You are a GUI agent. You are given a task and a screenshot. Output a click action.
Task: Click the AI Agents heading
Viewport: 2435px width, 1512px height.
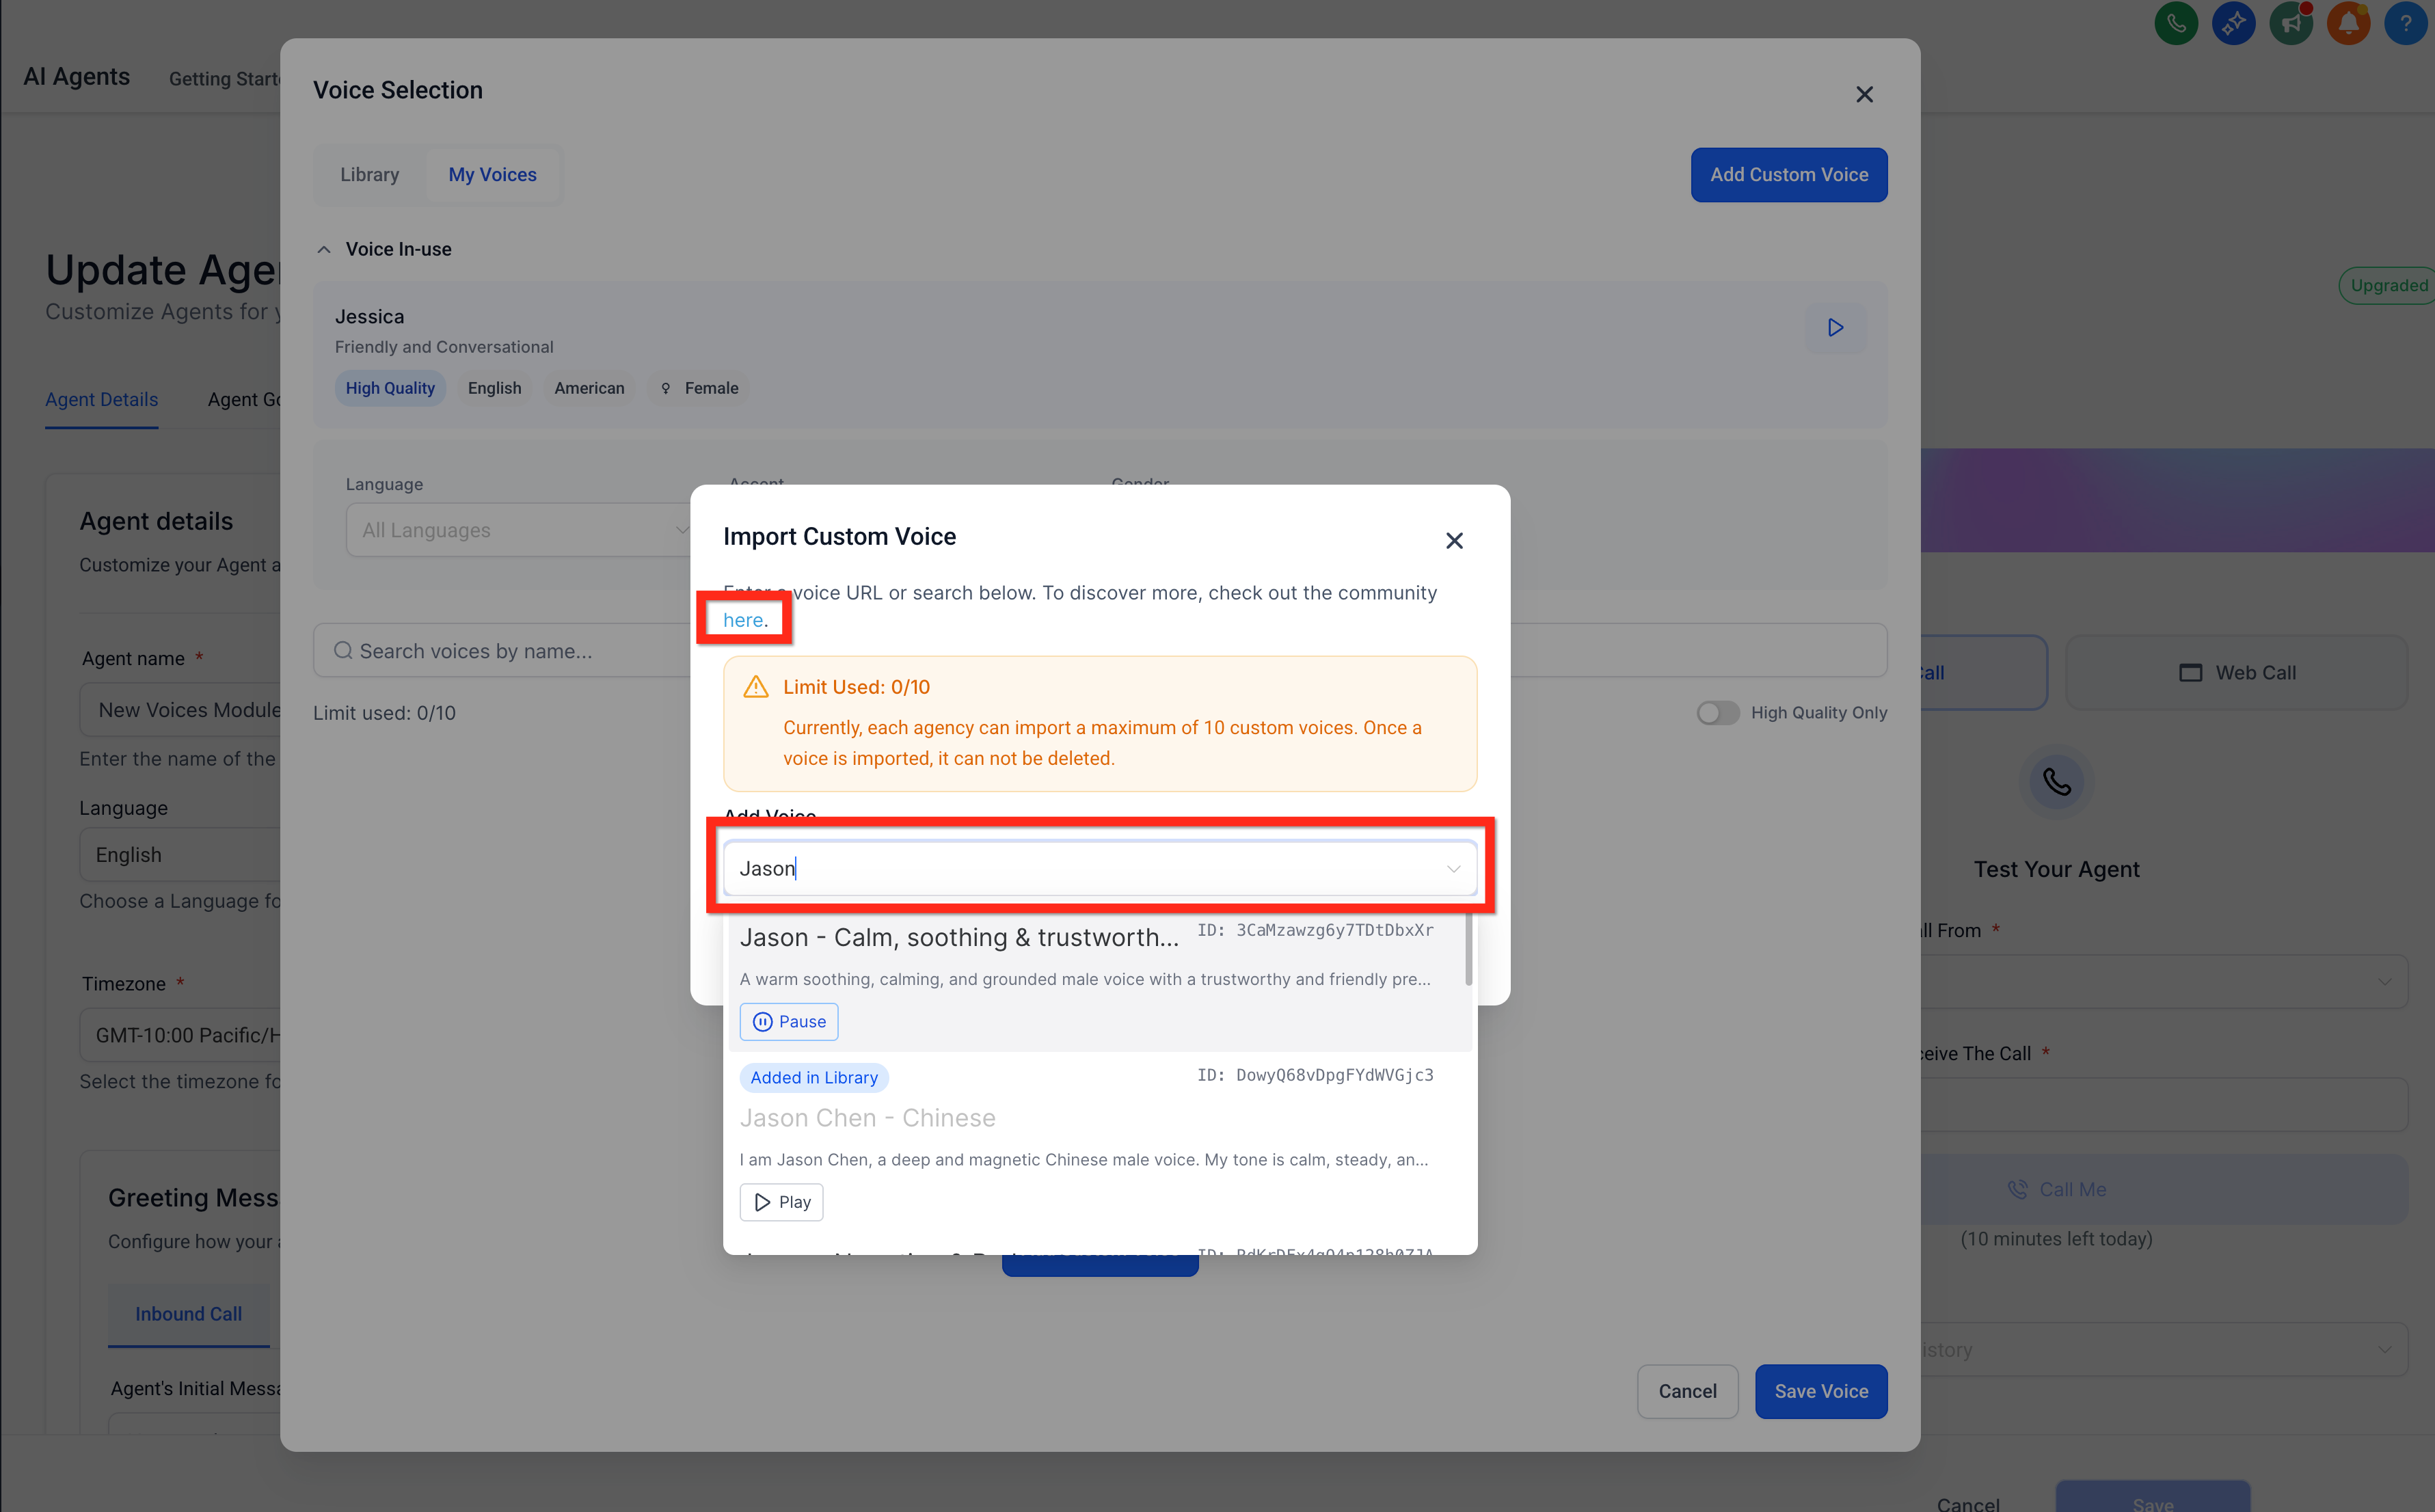77,77
